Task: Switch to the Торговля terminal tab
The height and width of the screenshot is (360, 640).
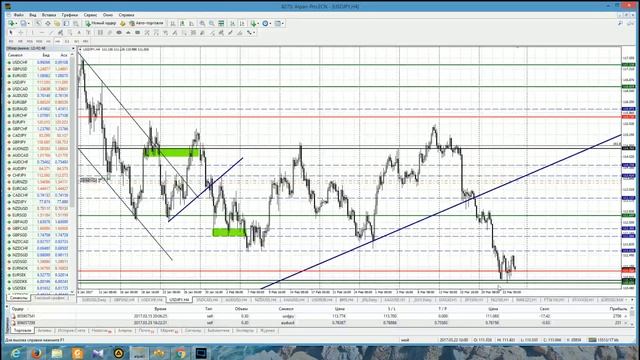Action: [22, 331]
